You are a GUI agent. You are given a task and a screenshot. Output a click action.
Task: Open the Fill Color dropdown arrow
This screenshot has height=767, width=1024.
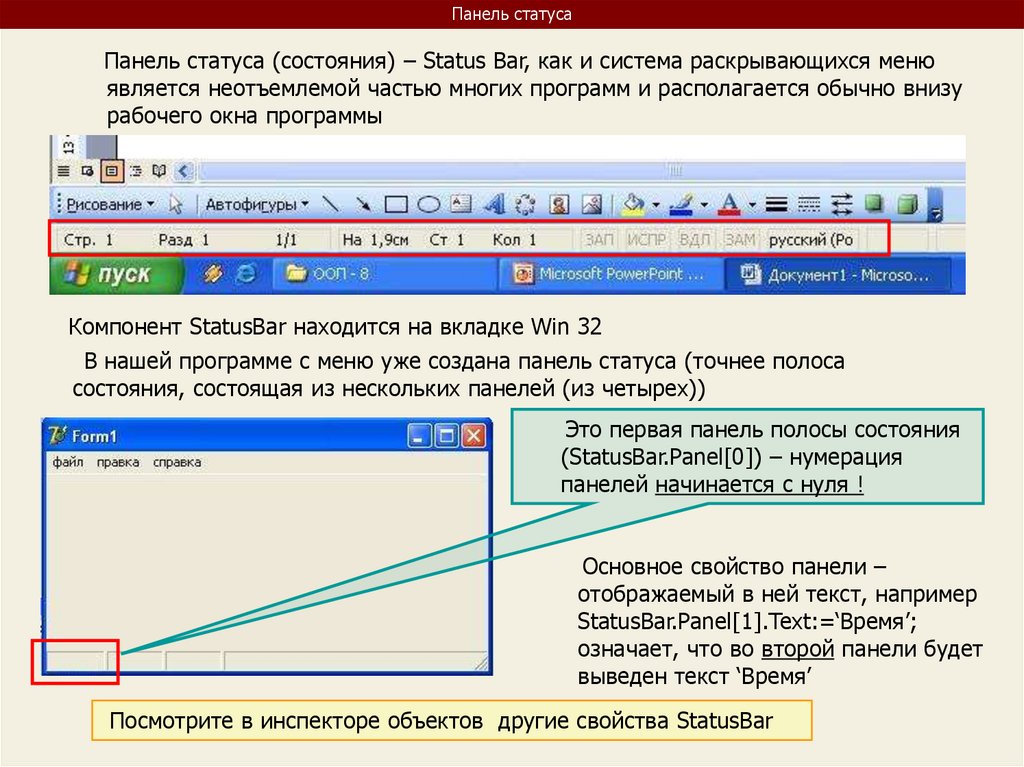coord(656,205)
